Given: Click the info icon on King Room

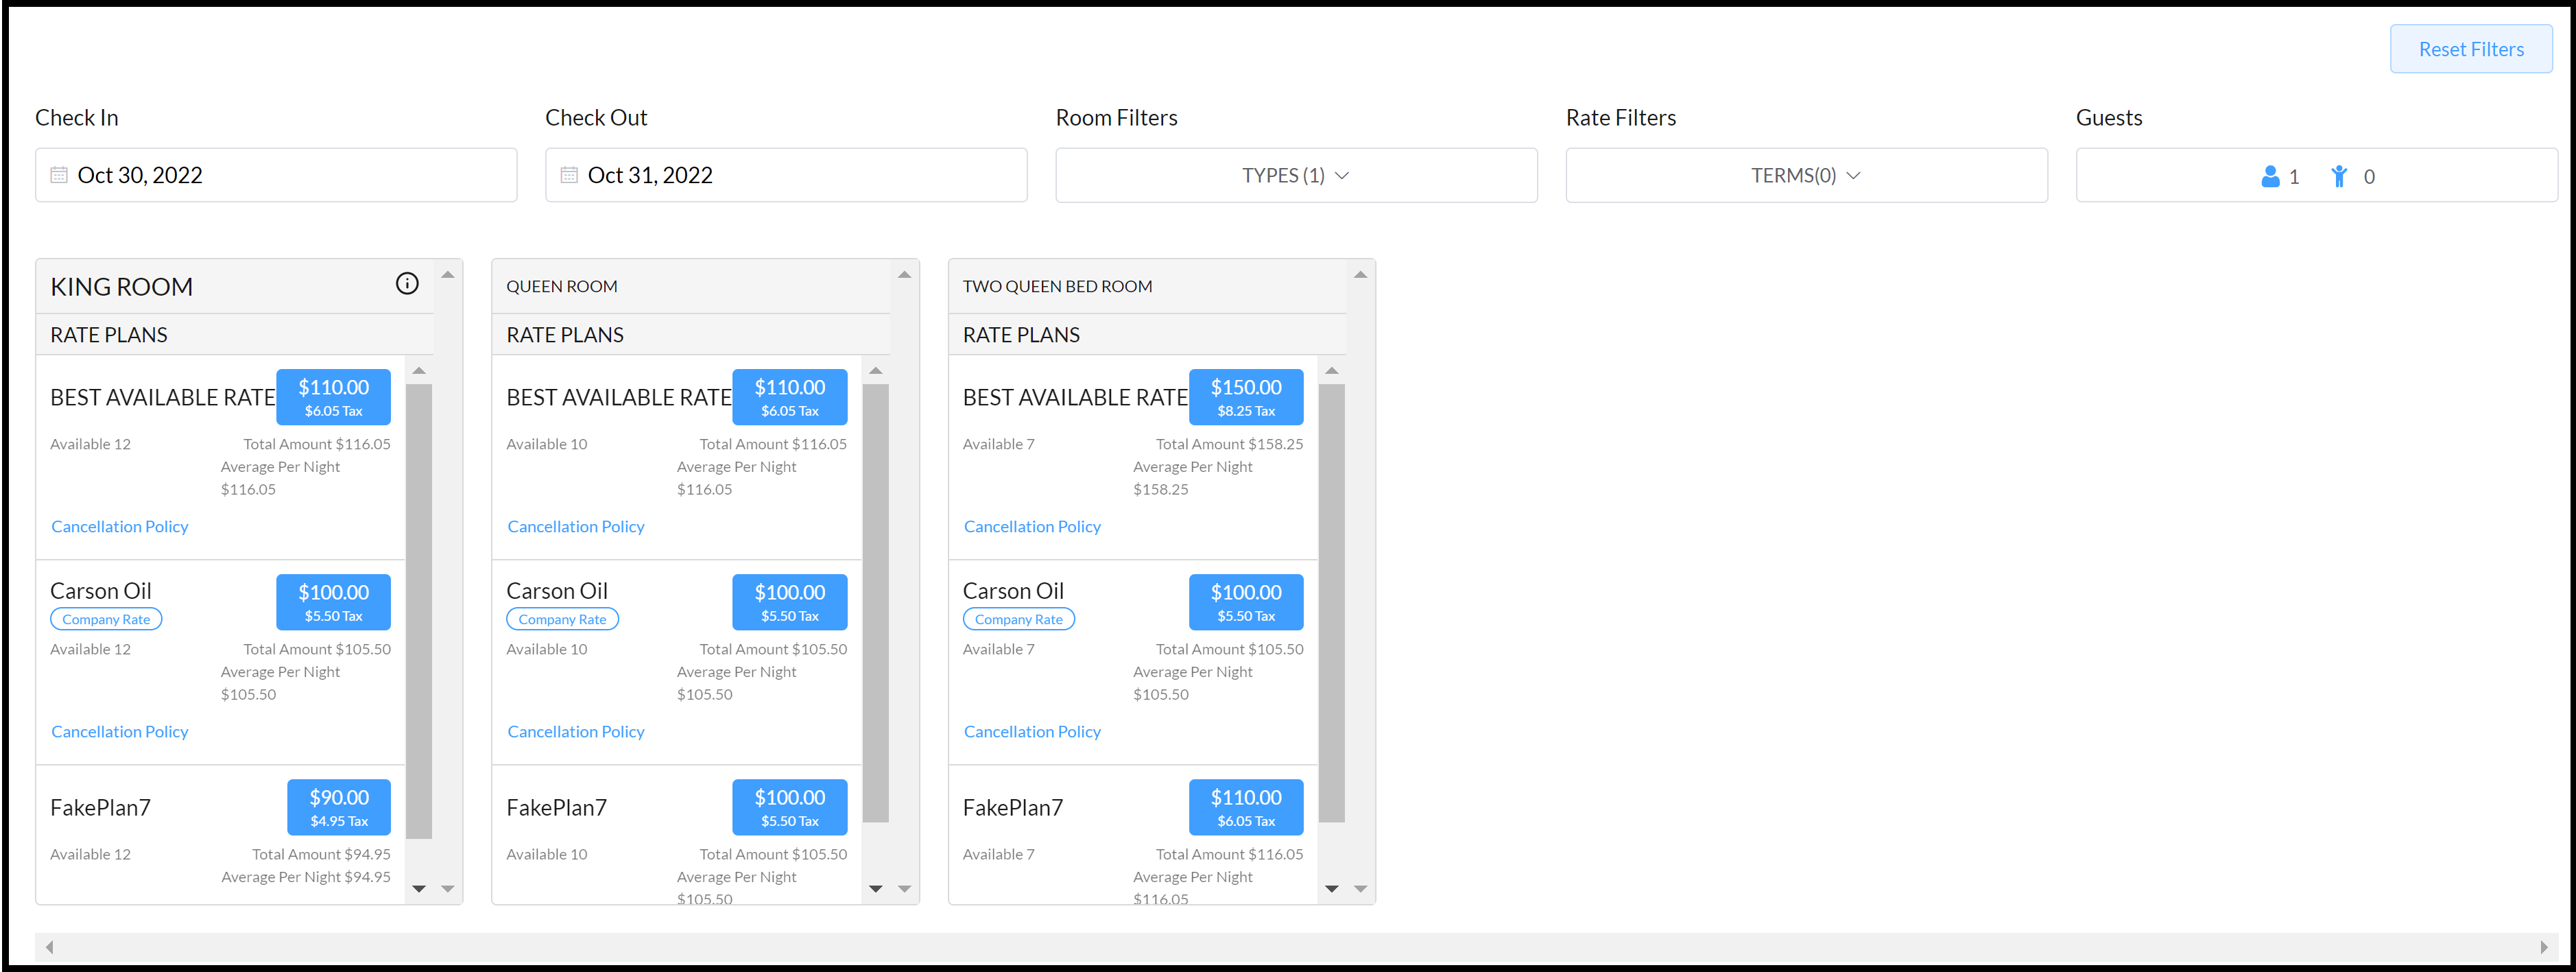Looking at the screenshot, I should (x=407, y=283).
